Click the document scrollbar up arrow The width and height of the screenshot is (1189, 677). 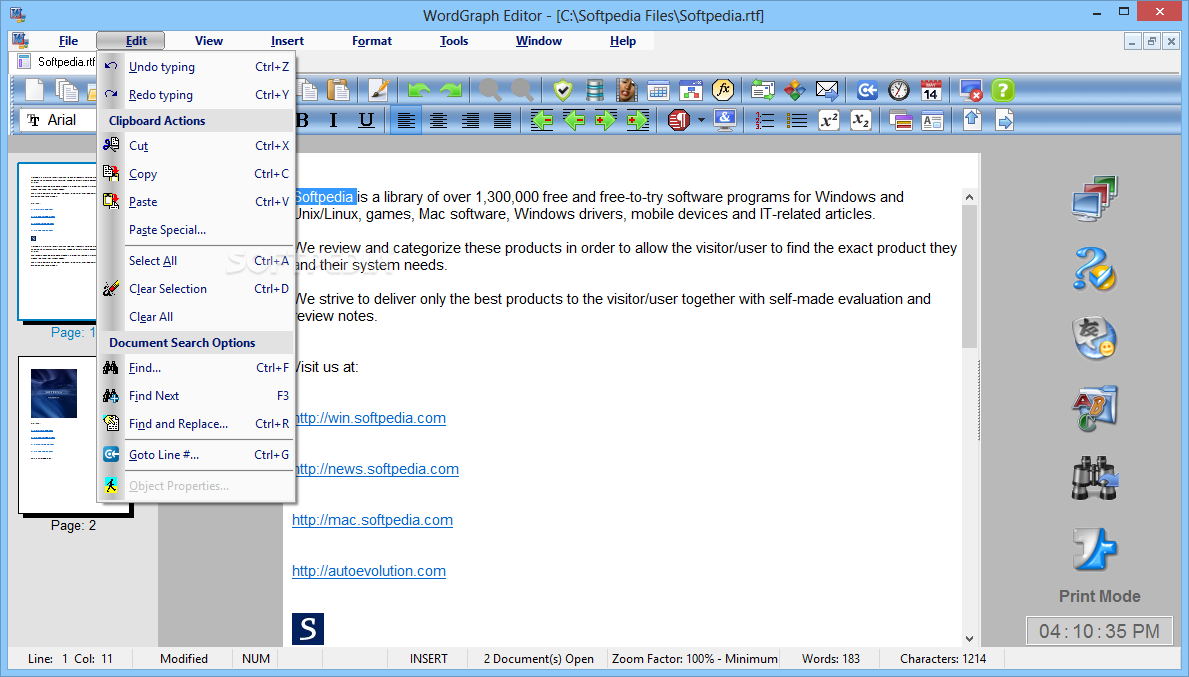(x=969, y=197)
